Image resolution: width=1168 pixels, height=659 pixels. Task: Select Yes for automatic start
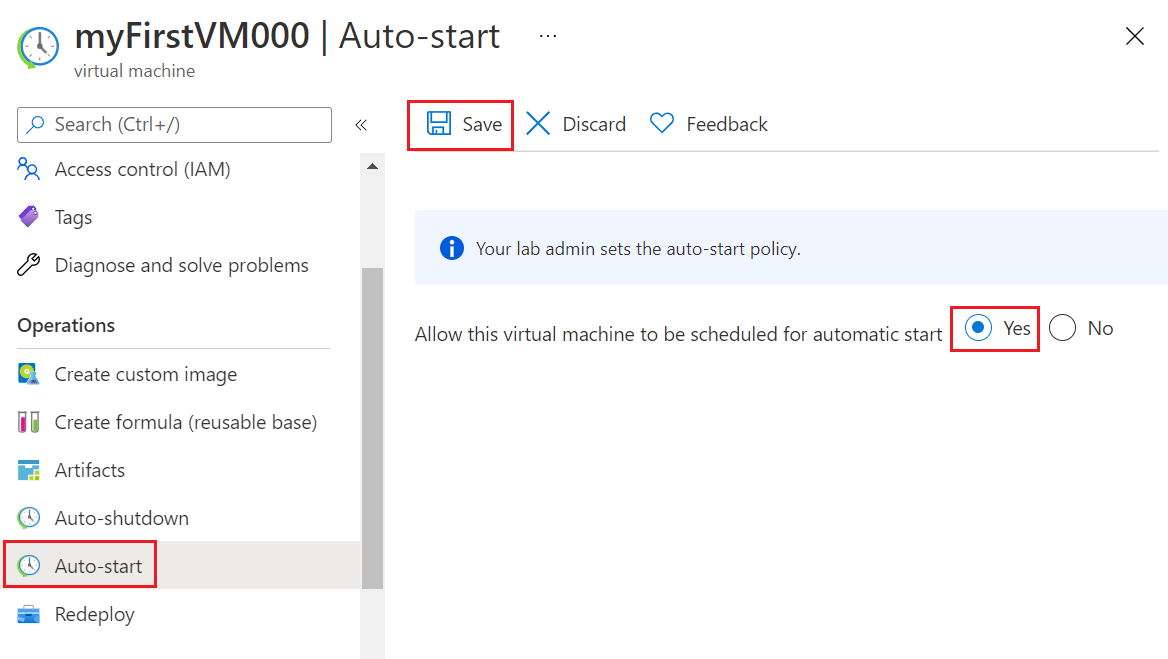point(978,328)
